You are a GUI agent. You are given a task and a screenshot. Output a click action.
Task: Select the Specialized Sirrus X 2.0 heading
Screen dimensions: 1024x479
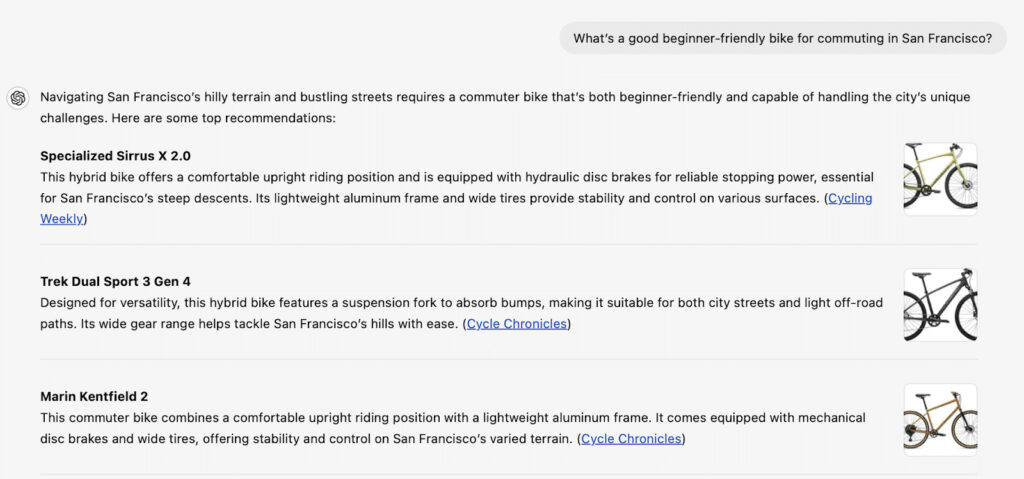click(115, 156)
